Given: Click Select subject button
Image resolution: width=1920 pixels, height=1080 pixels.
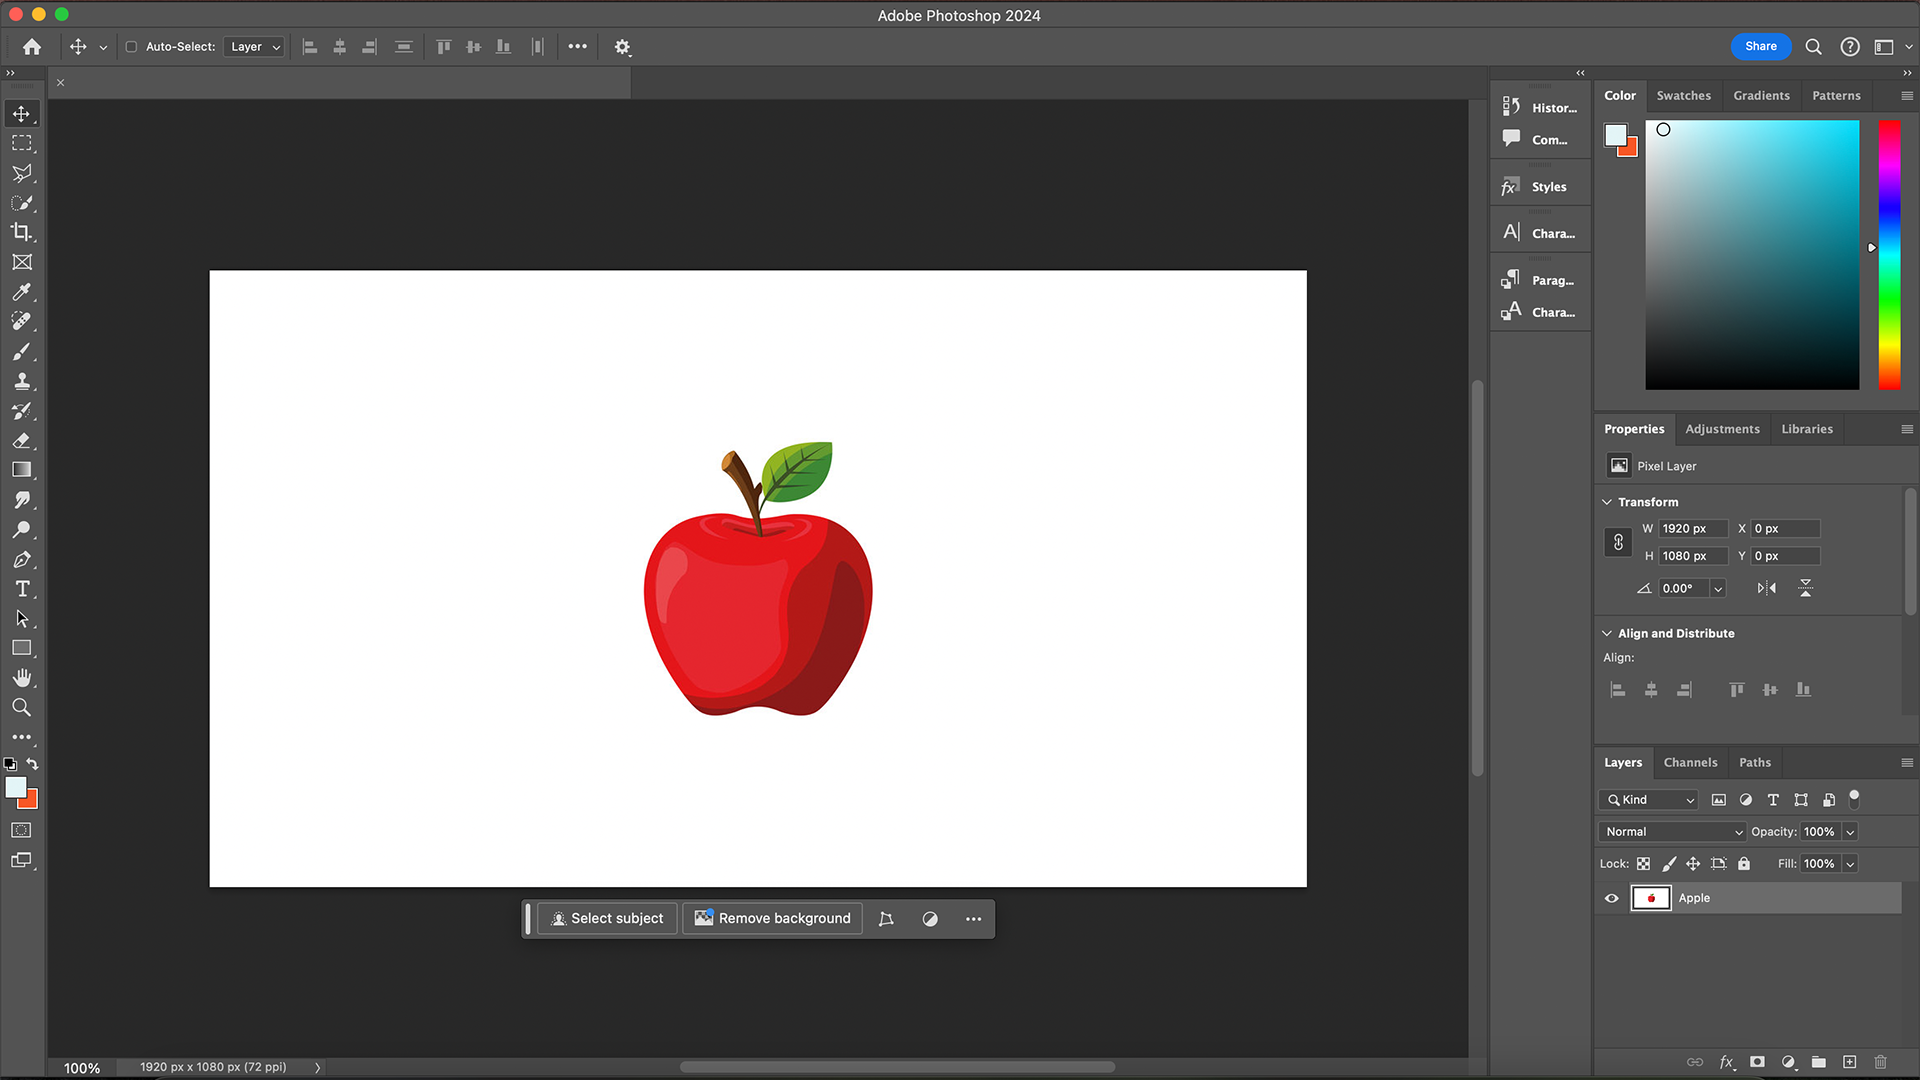Looking at the screenshot, I should click(608, 916).
